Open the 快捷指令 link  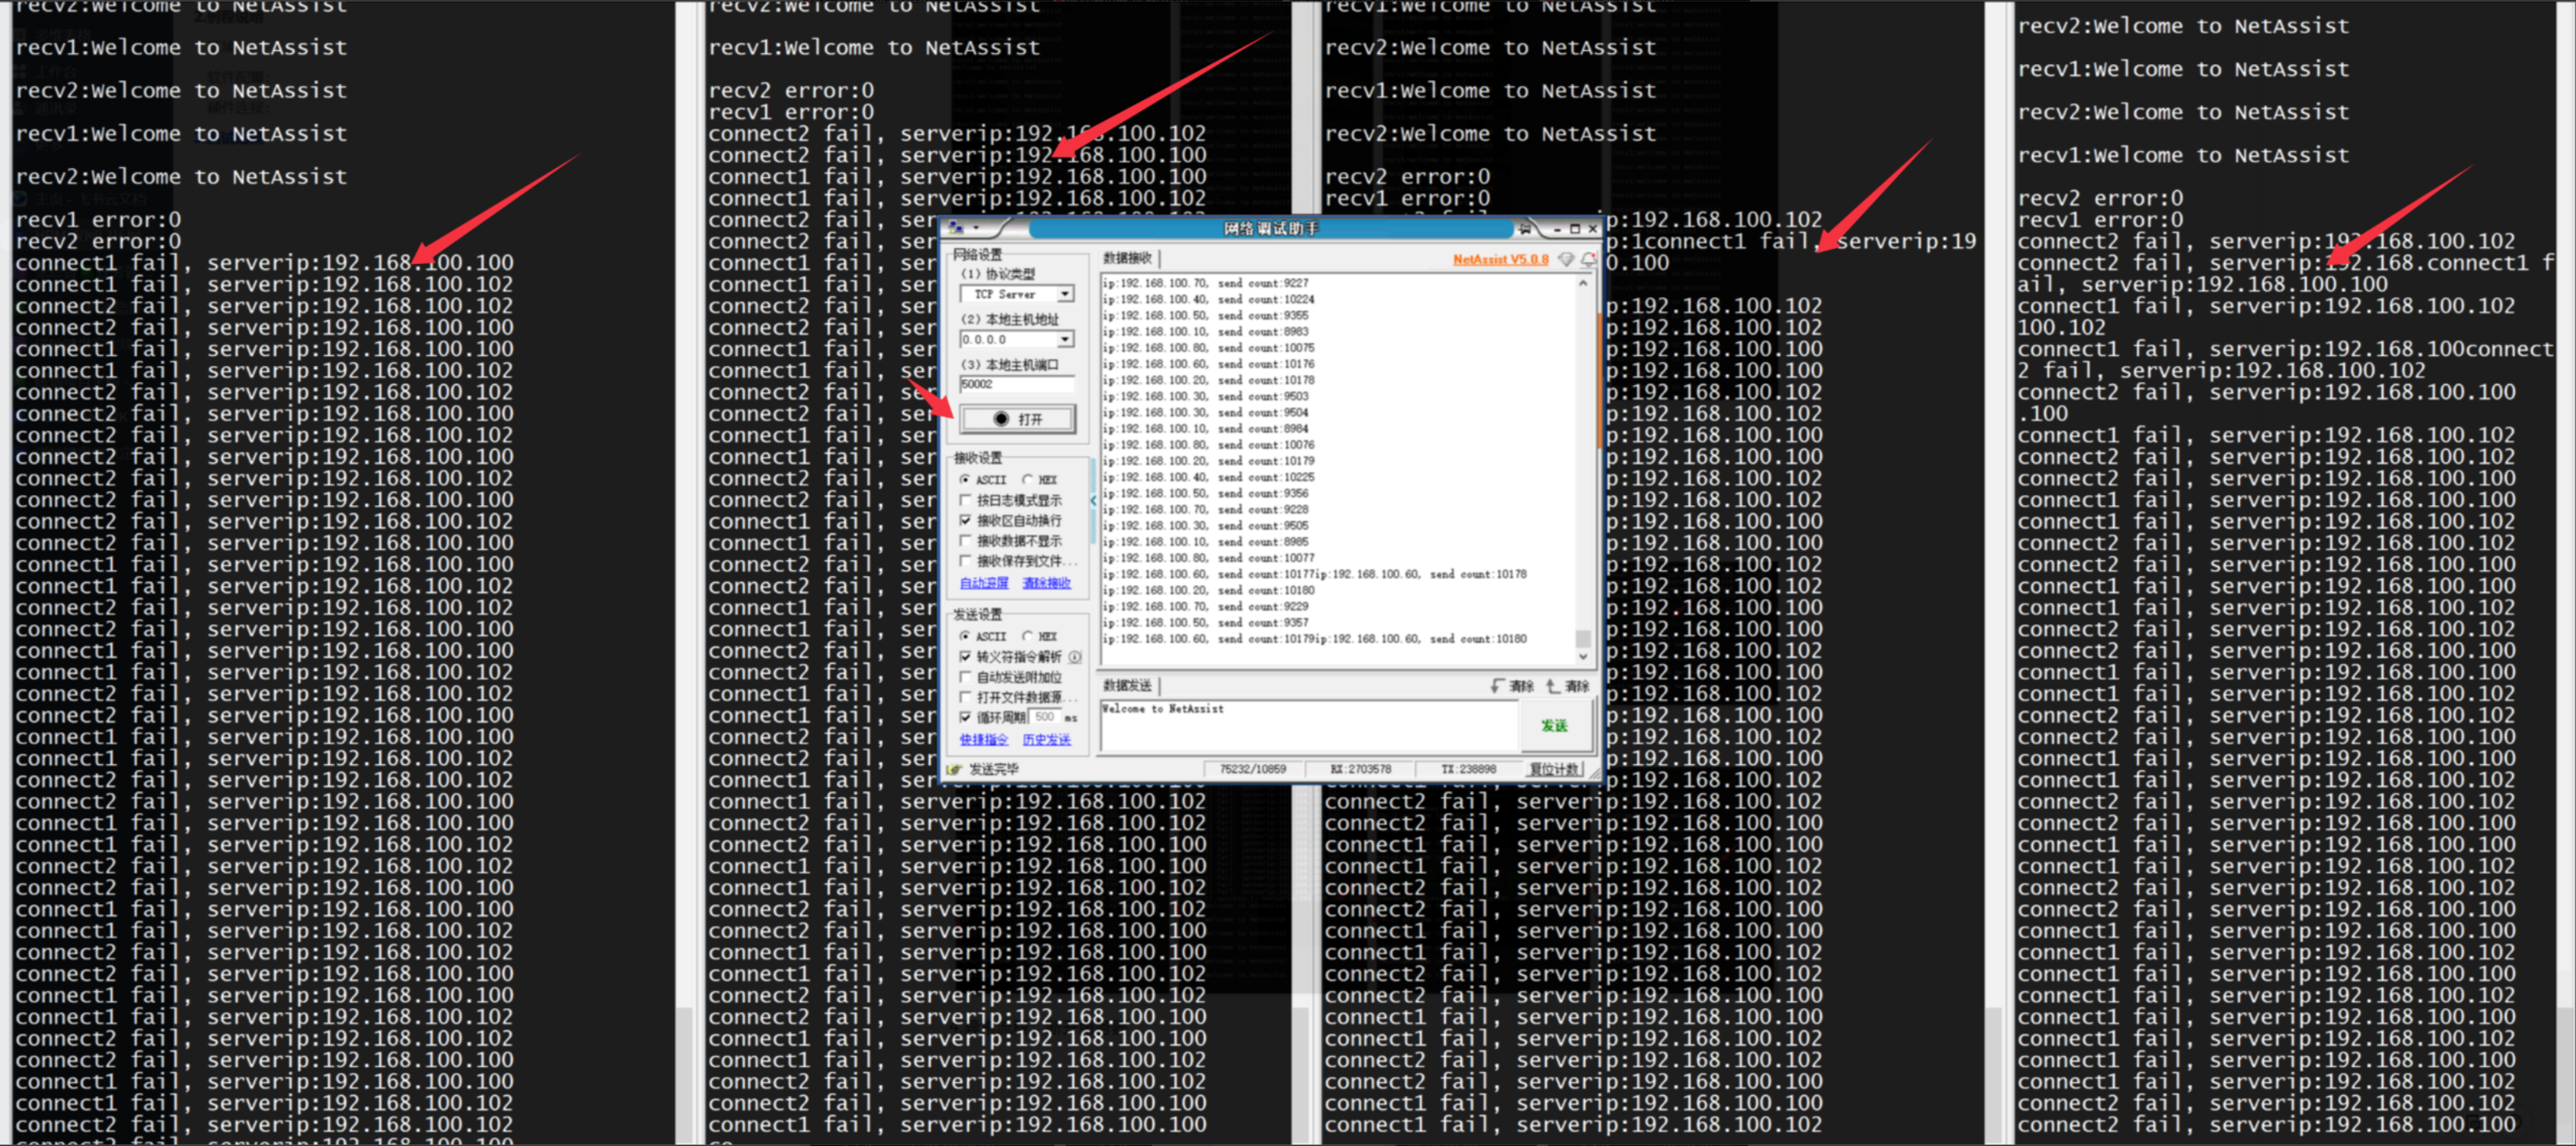point(984,740)
